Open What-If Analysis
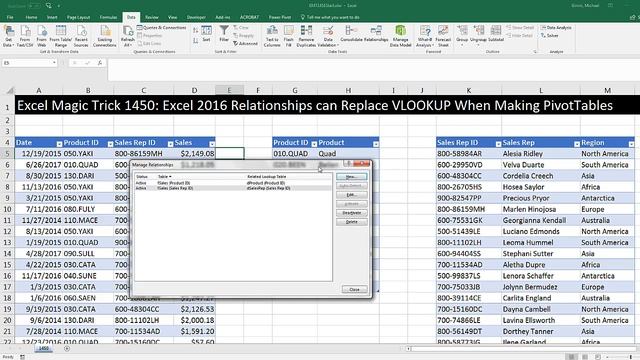This screenshot has width=640, height=360. tap(424, 36)
